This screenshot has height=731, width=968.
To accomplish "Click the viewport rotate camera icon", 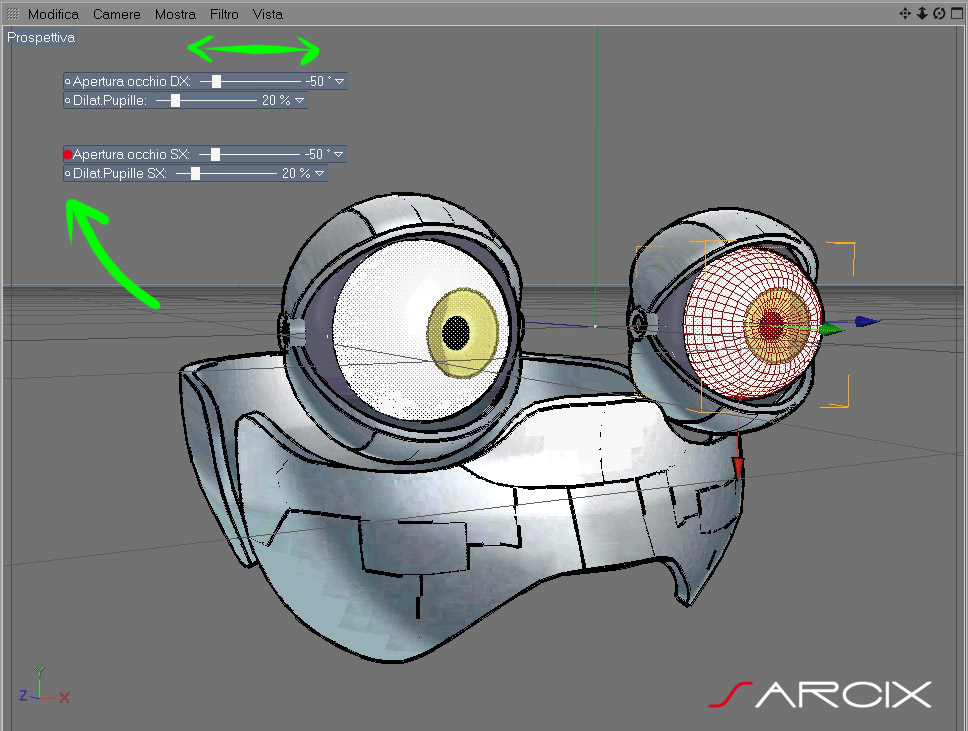I will coord(939,14).
